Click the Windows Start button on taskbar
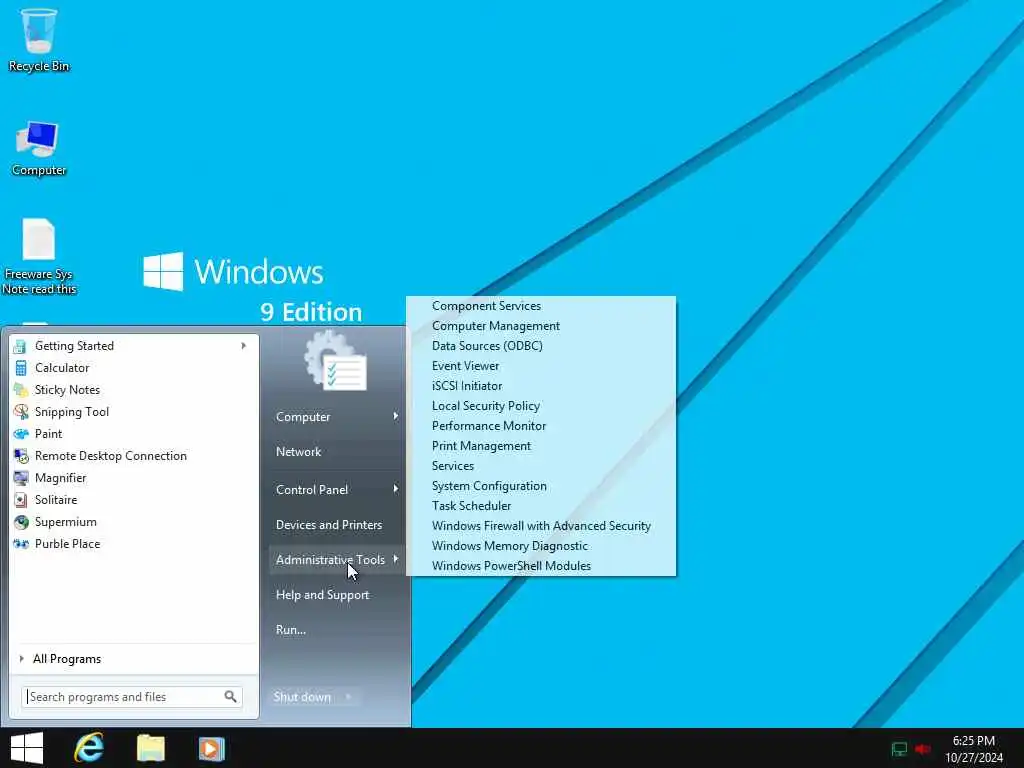Viewport: 1024px width, 768px height. (x=27, y=748)
